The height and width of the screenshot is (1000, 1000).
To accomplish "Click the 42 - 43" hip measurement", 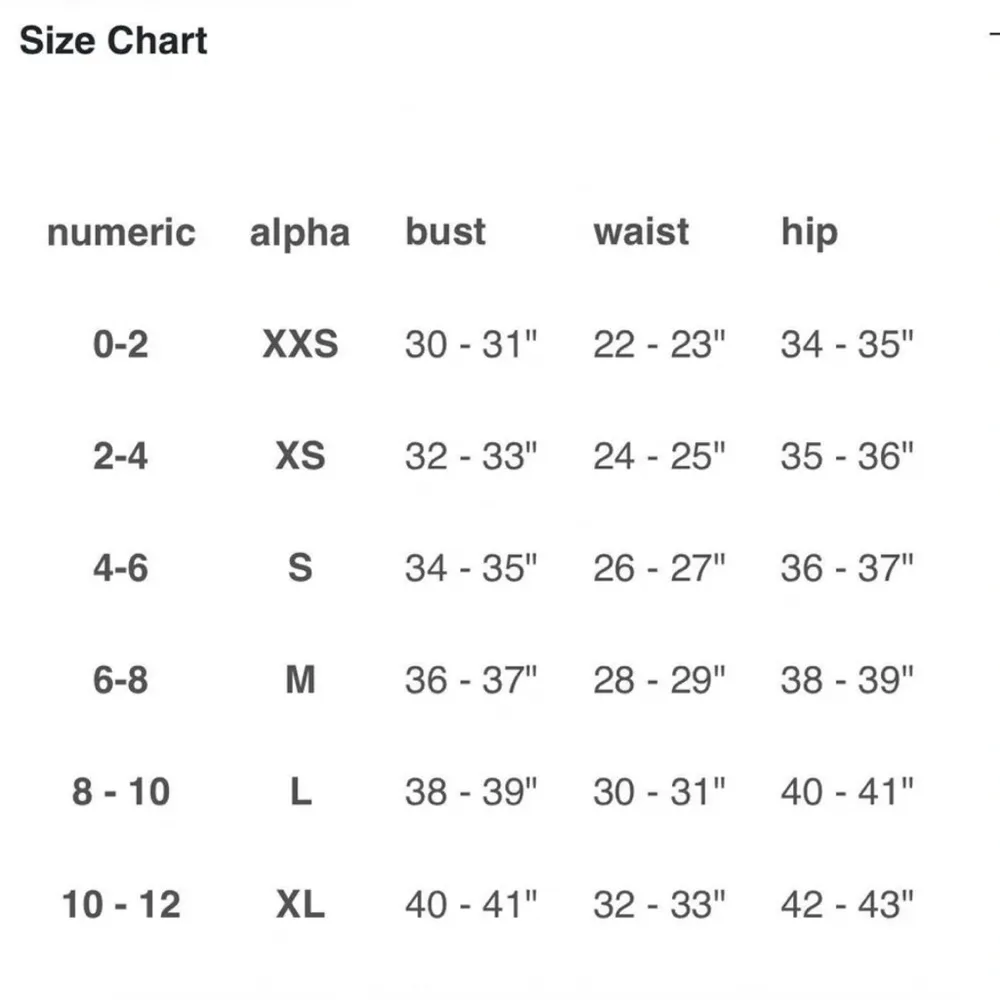I will [847, 906].
